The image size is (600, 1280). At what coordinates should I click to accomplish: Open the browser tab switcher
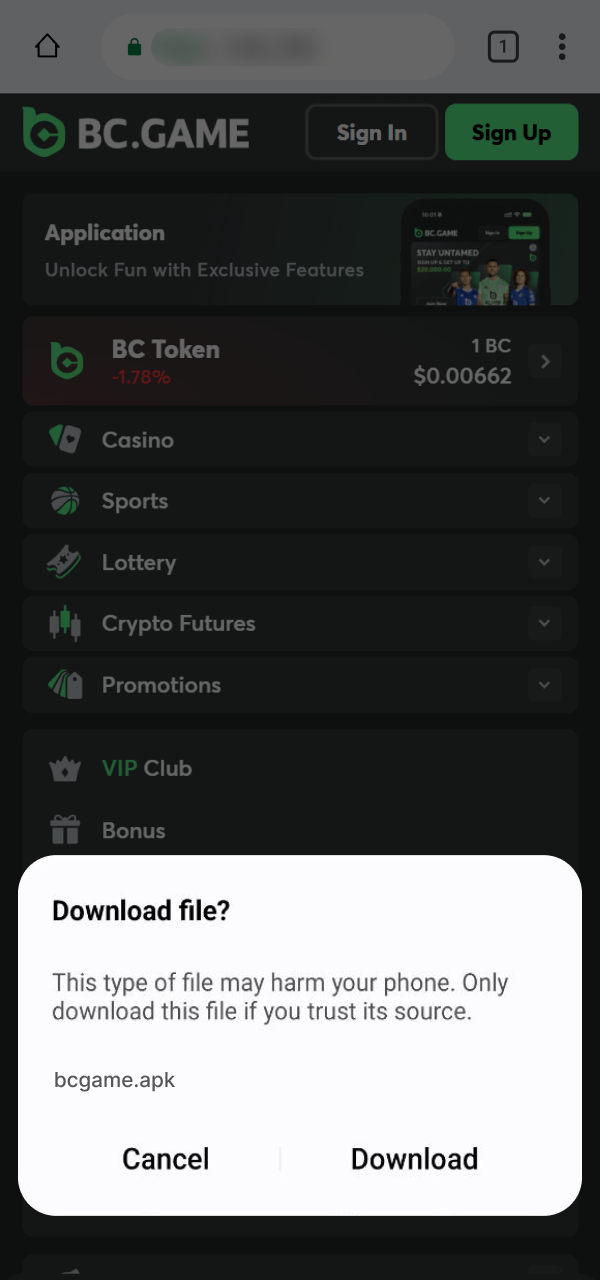(x=503, y=46)
